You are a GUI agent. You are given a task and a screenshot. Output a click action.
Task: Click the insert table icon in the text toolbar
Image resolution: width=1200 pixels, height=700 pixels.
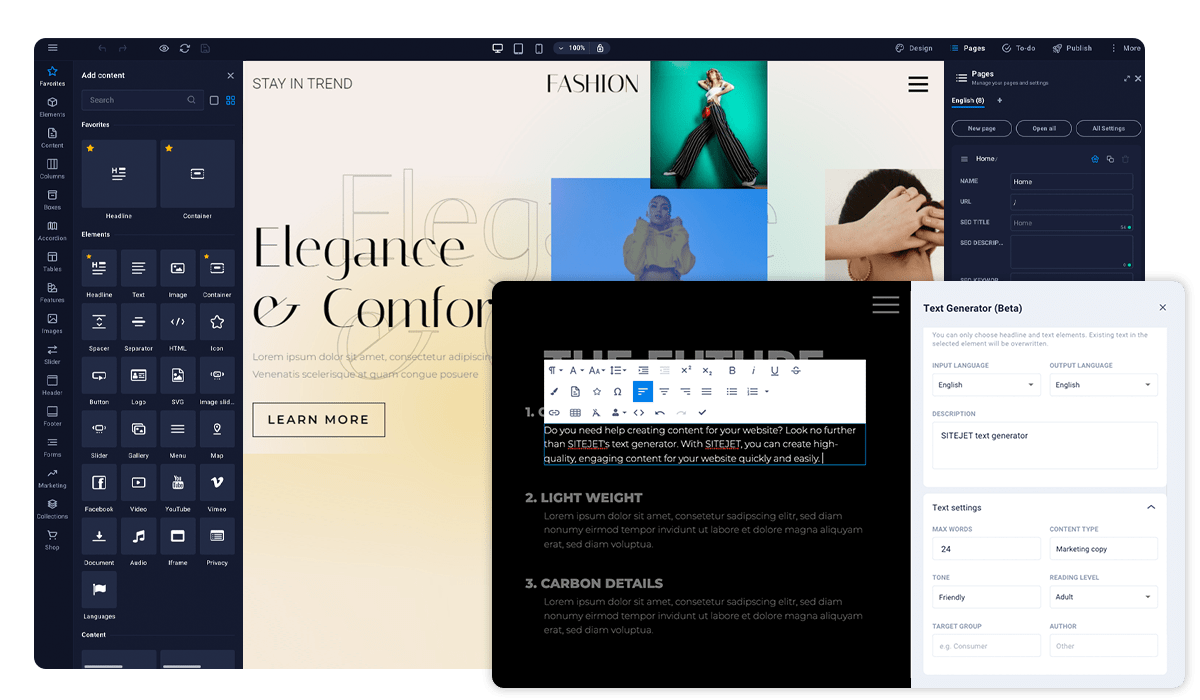coord(575,412)
